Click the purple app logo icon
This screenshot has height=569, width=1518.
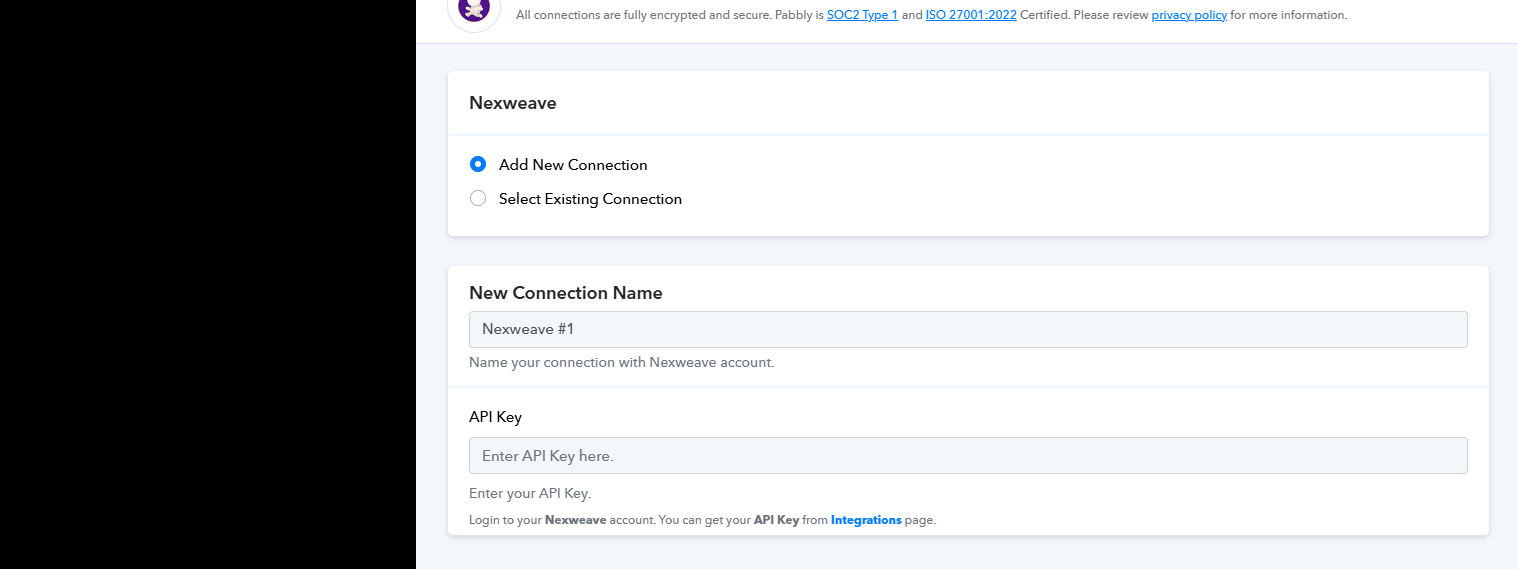click(x=474, y=10)
